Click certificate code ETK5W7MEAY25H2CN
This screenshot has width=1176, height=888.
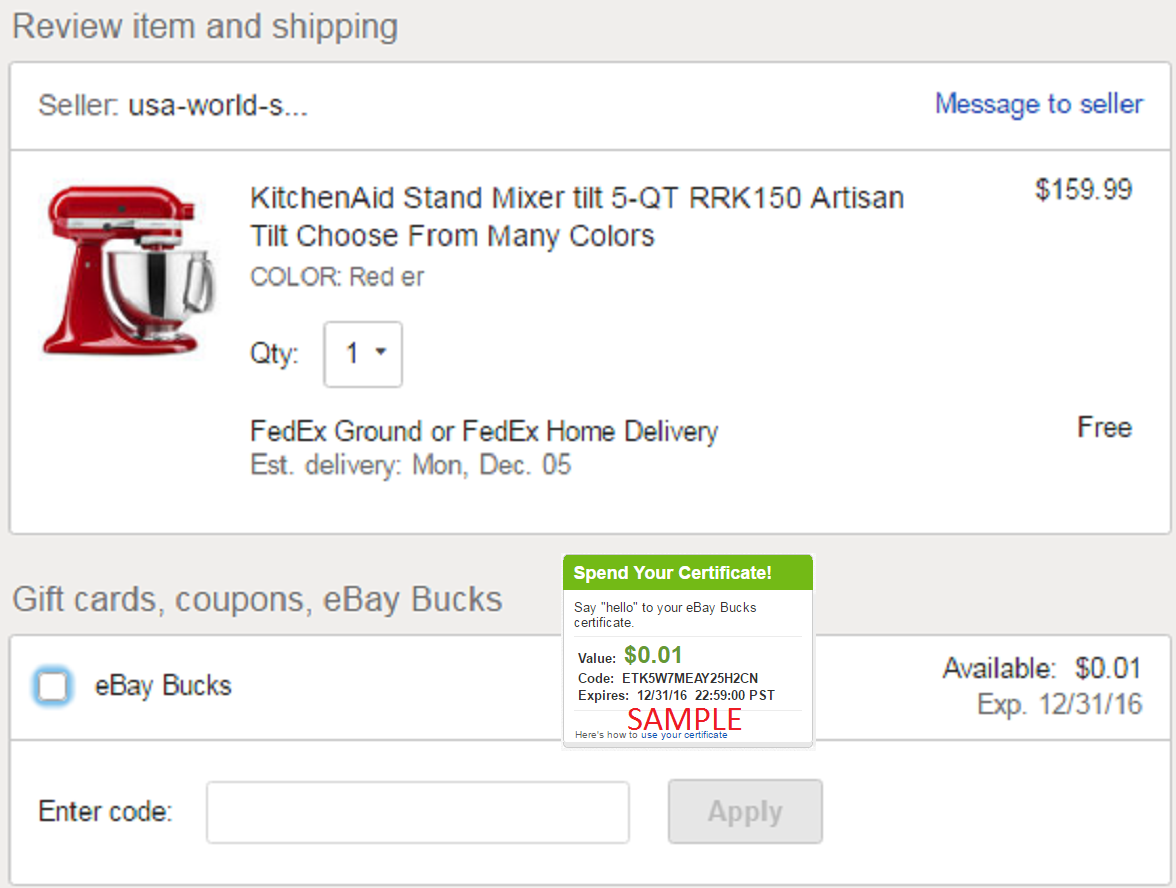coord(690,678)
